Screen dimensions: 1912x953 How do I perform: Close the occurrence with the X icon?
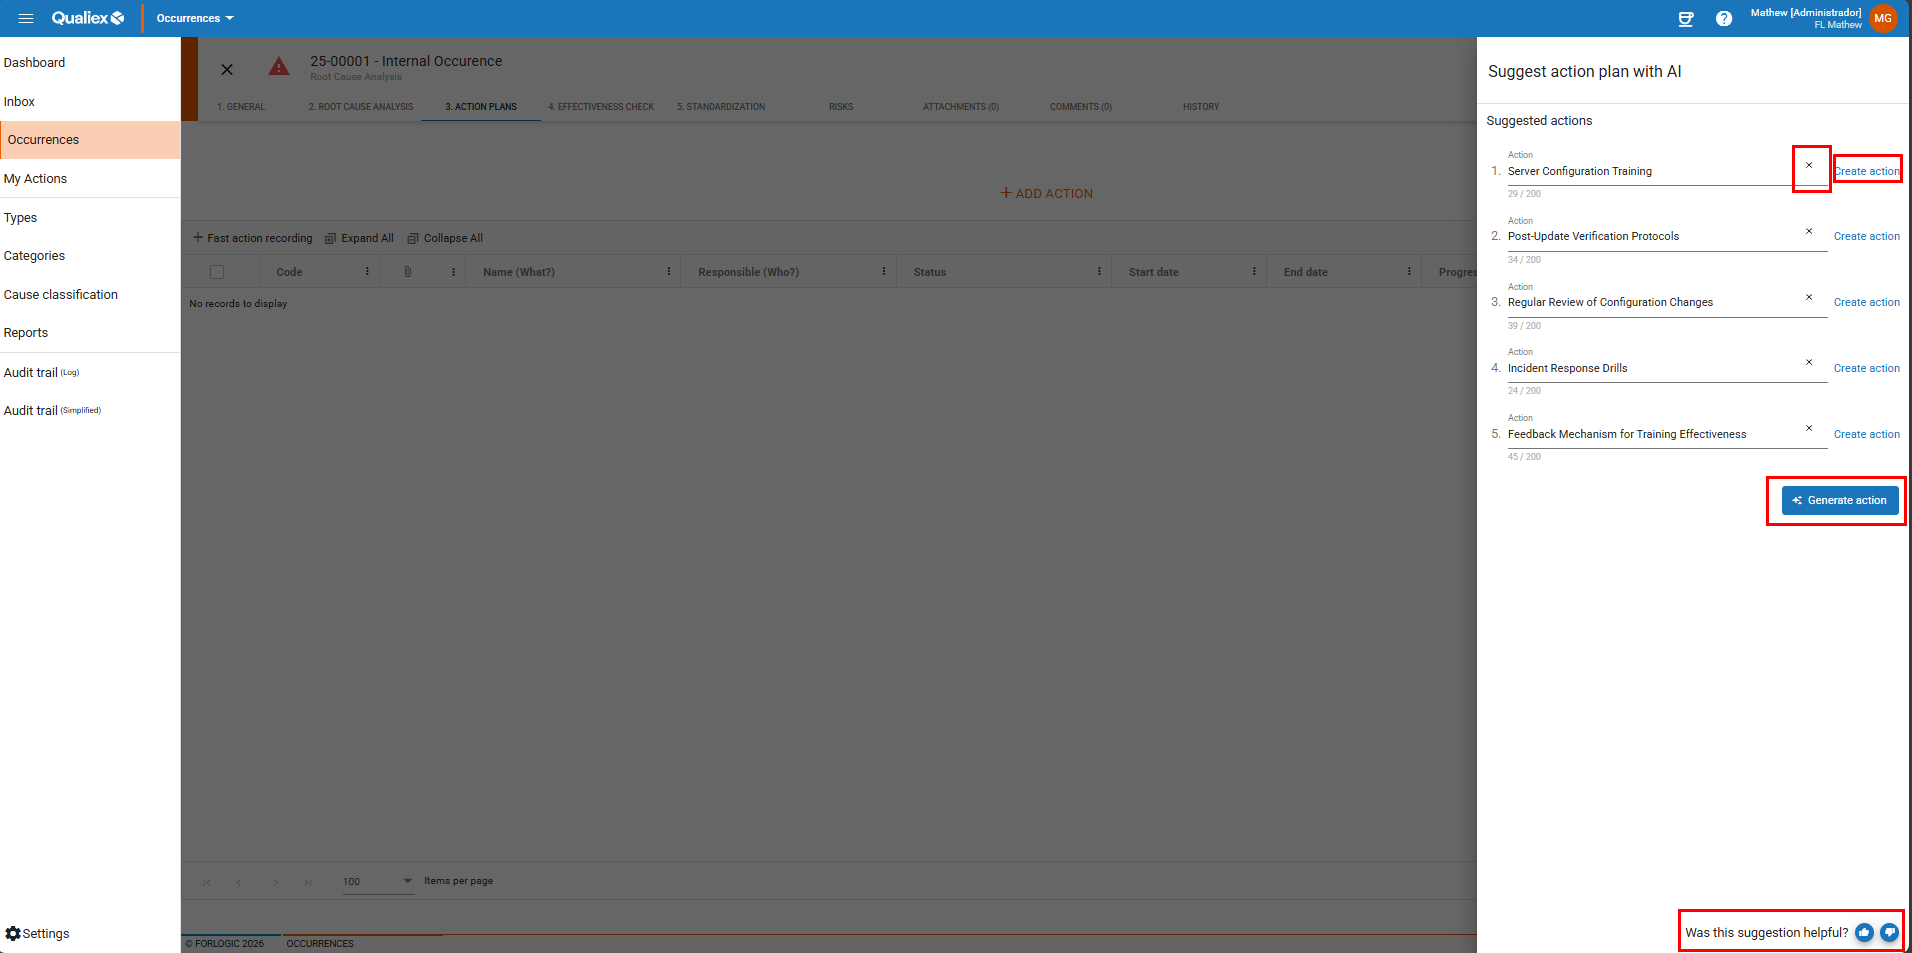tap(227, 70)
